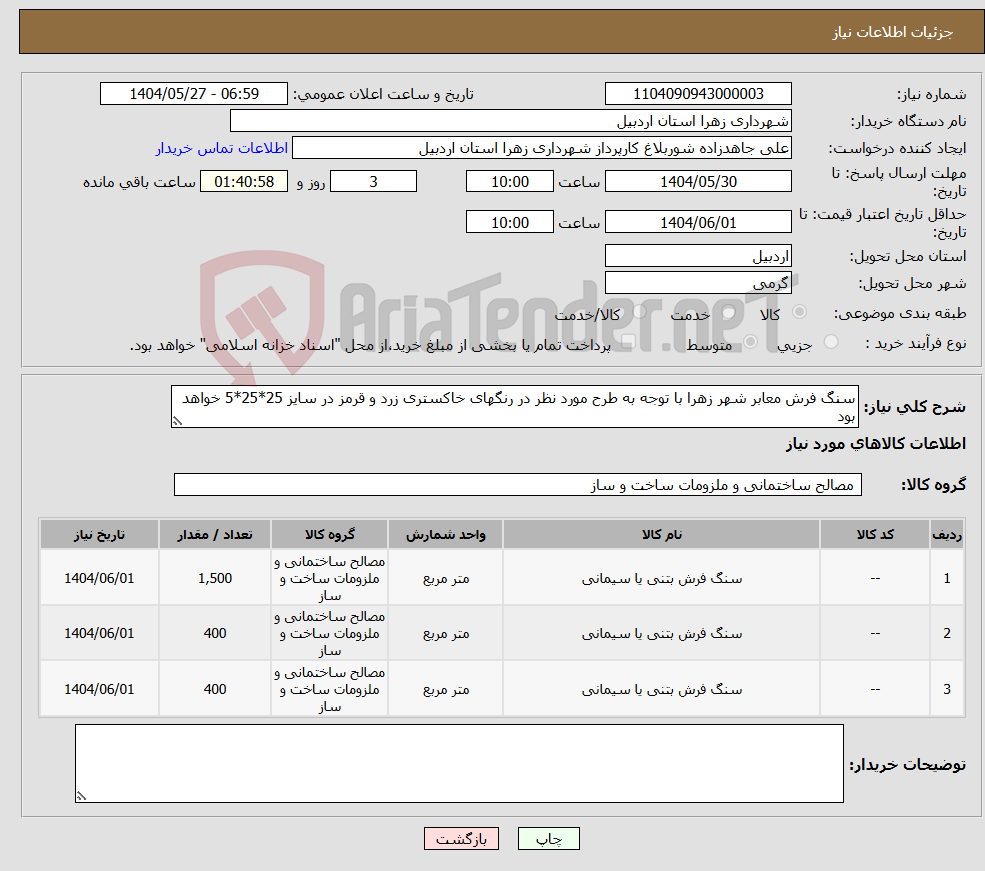
Task: Select the خدمت subject classification radio button
Action: tap(727, 312)
